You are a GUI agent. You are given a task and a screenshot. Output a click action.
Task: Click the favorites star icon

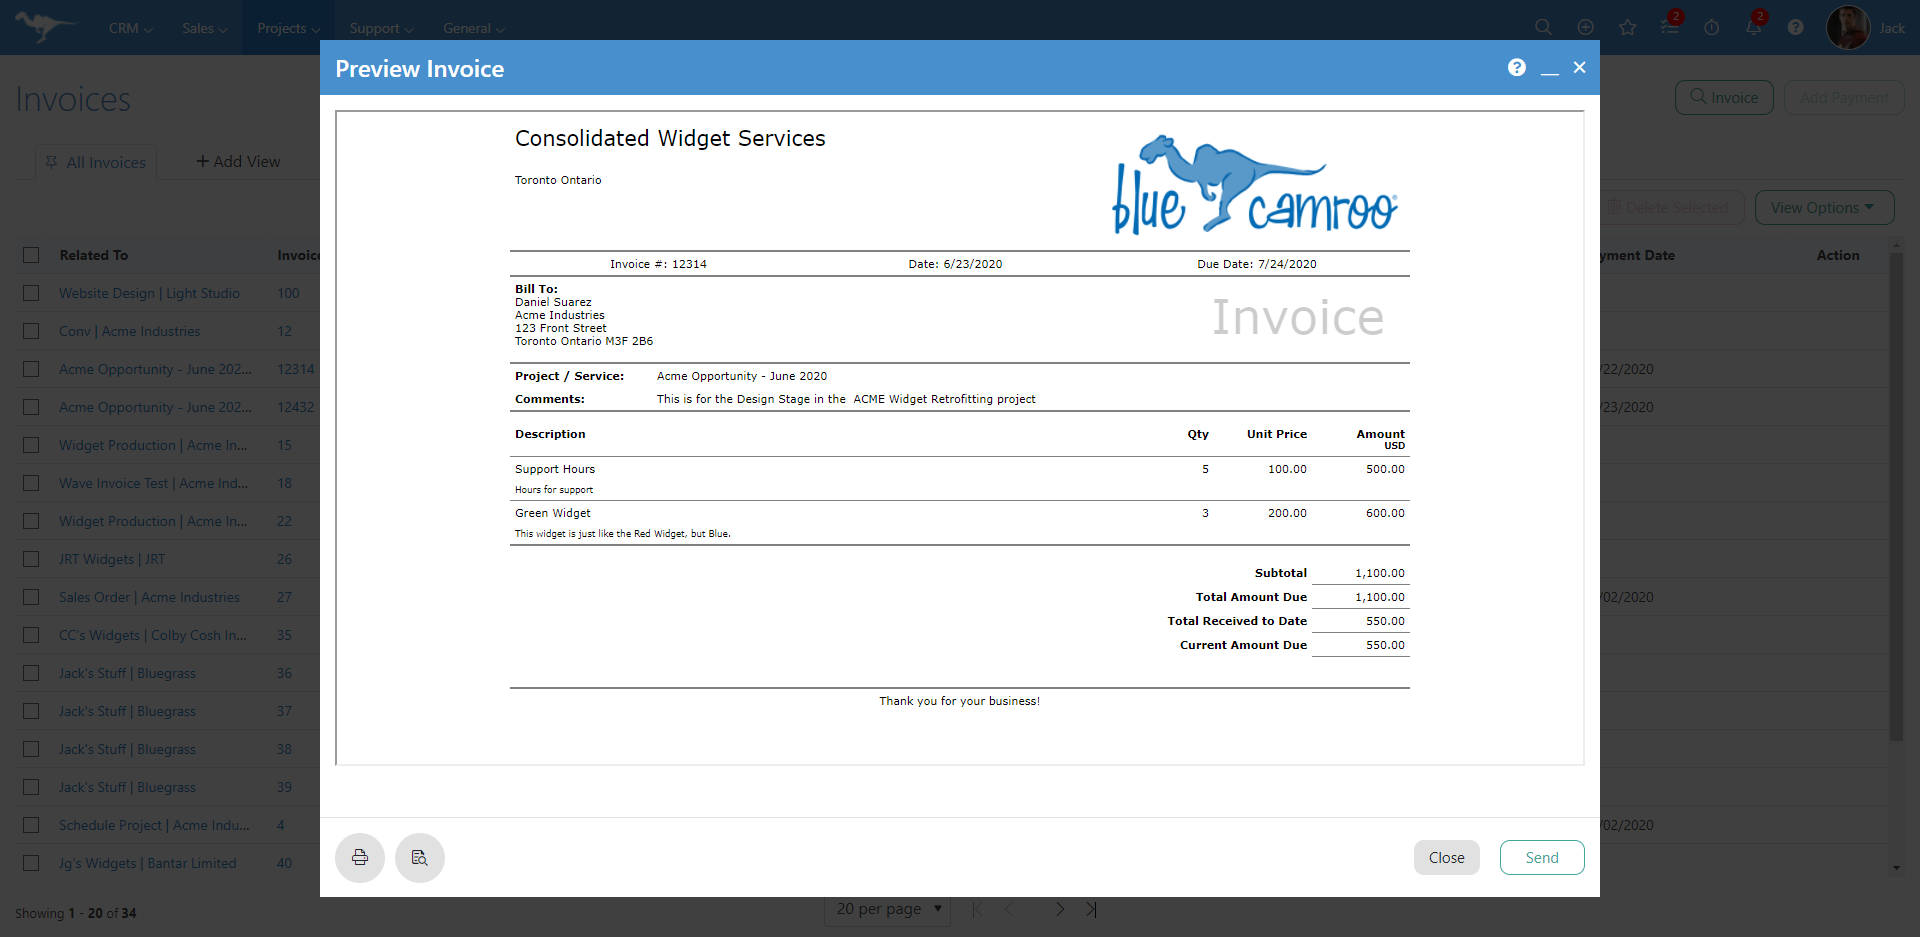click(x=1627, y=28)
